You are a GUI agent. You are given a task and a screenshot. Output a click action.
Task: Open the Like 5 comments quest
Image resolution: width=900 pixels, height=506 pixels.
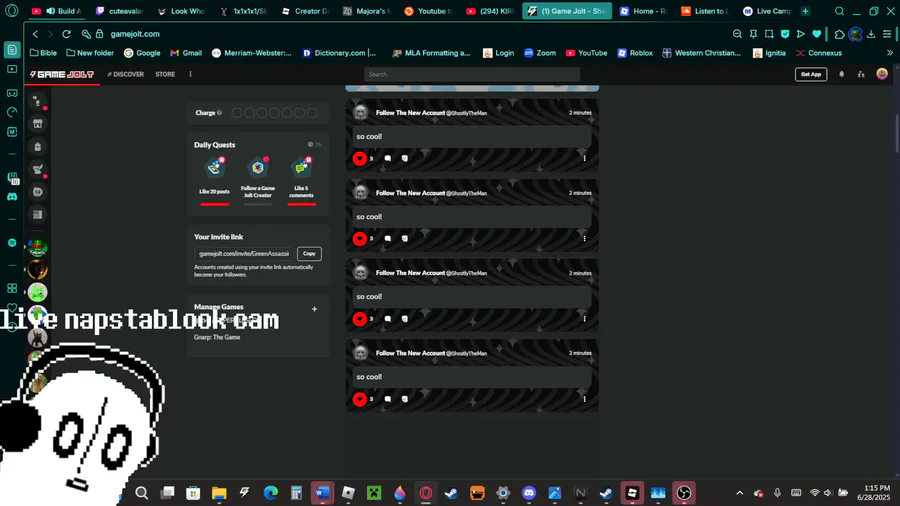301,177
